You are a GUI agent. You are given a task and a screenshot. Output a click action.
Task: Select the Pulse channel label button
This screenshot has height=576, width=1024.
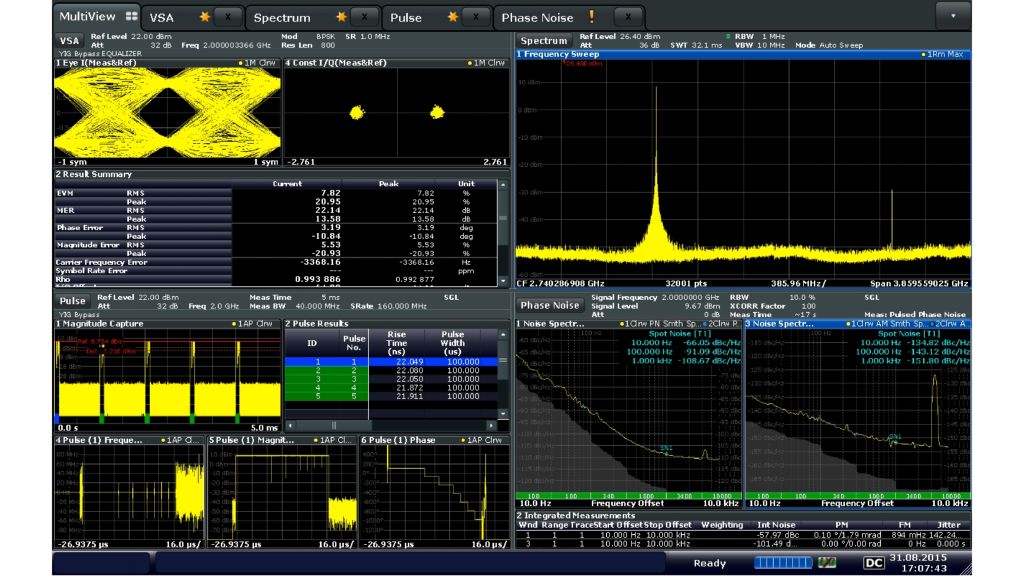coord(72,301)
